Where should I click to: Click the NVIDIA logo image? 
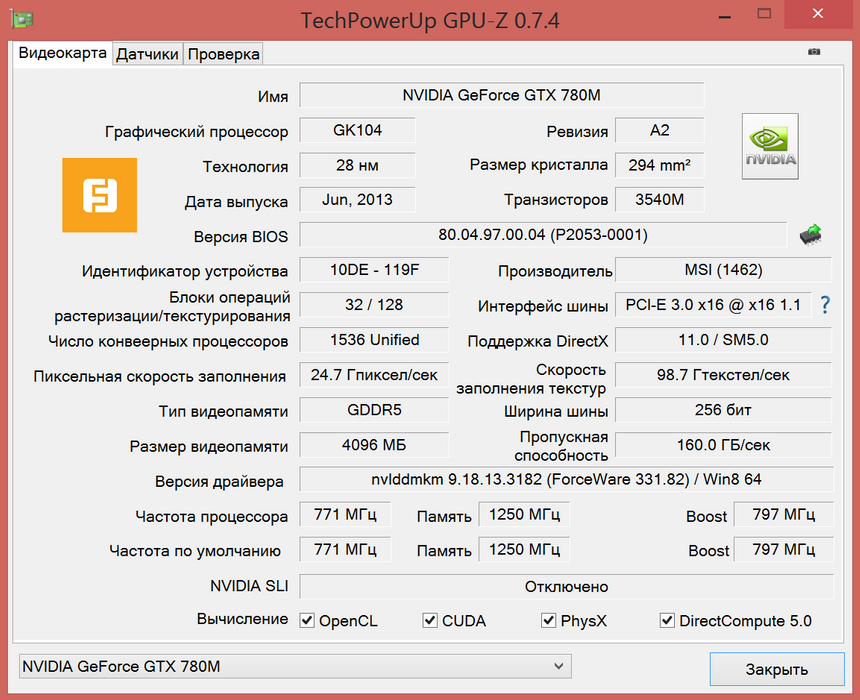(x=769, y=146)
